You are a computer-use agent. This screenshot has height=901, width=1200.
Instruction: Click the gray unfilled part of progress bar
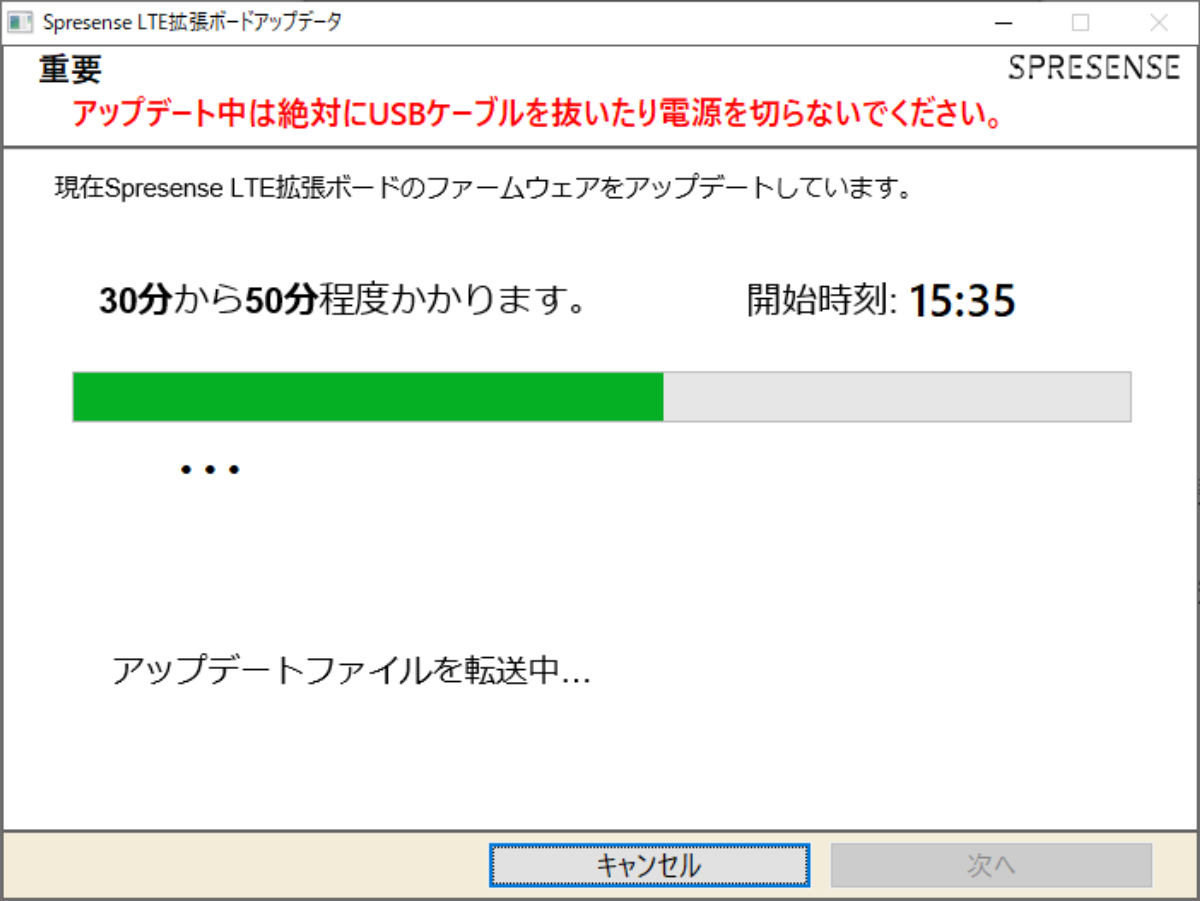coord(897,397)
